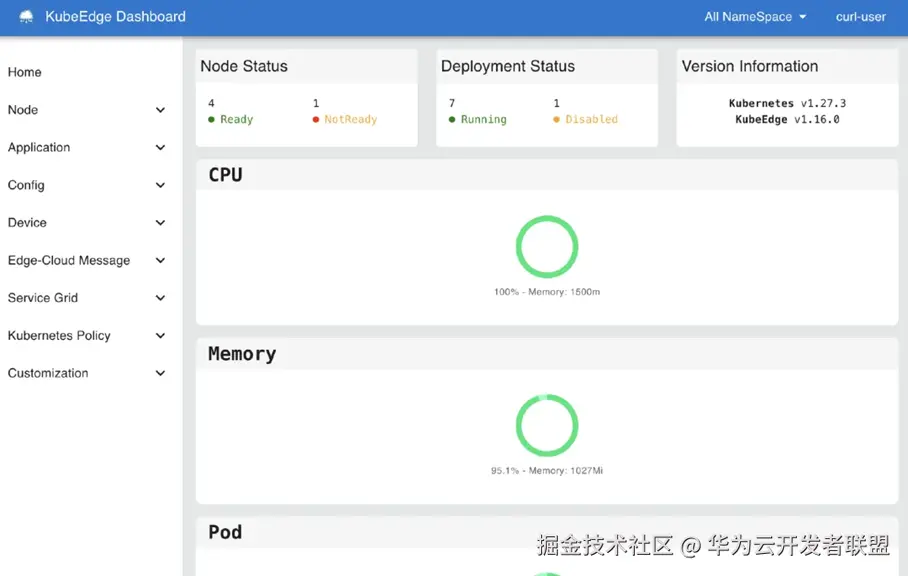This screenshot has width=908, height=576.
Task: Expand the Kubernetes Policy chevron
Action: click(x=160, y=336)
